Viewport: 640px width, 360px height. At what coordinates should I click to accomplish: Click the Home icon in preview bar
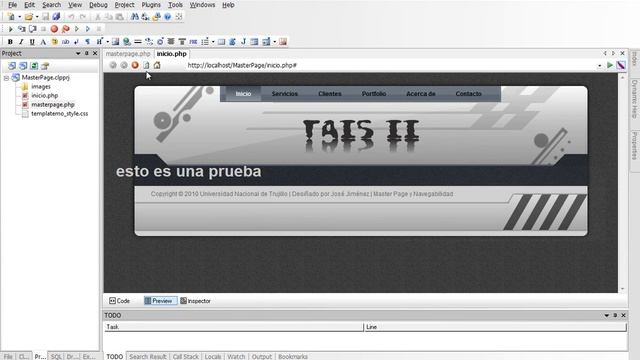pyautogui.click(x=157, y=65)
